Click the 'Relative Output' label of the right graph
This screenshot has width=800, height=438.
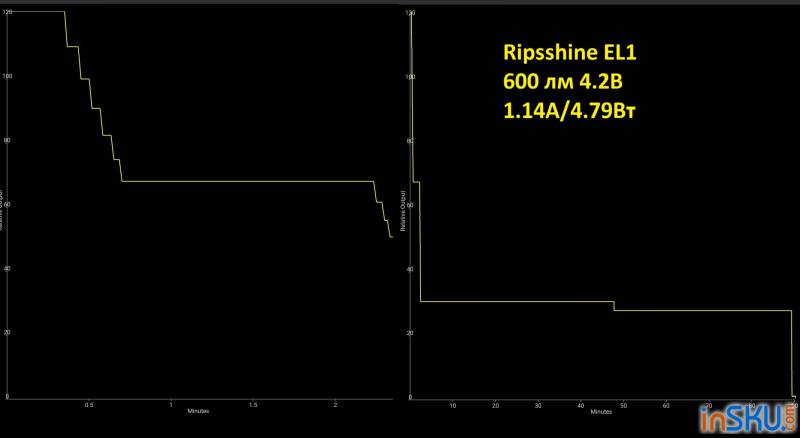pyautogui.click(x=403, y=211)
